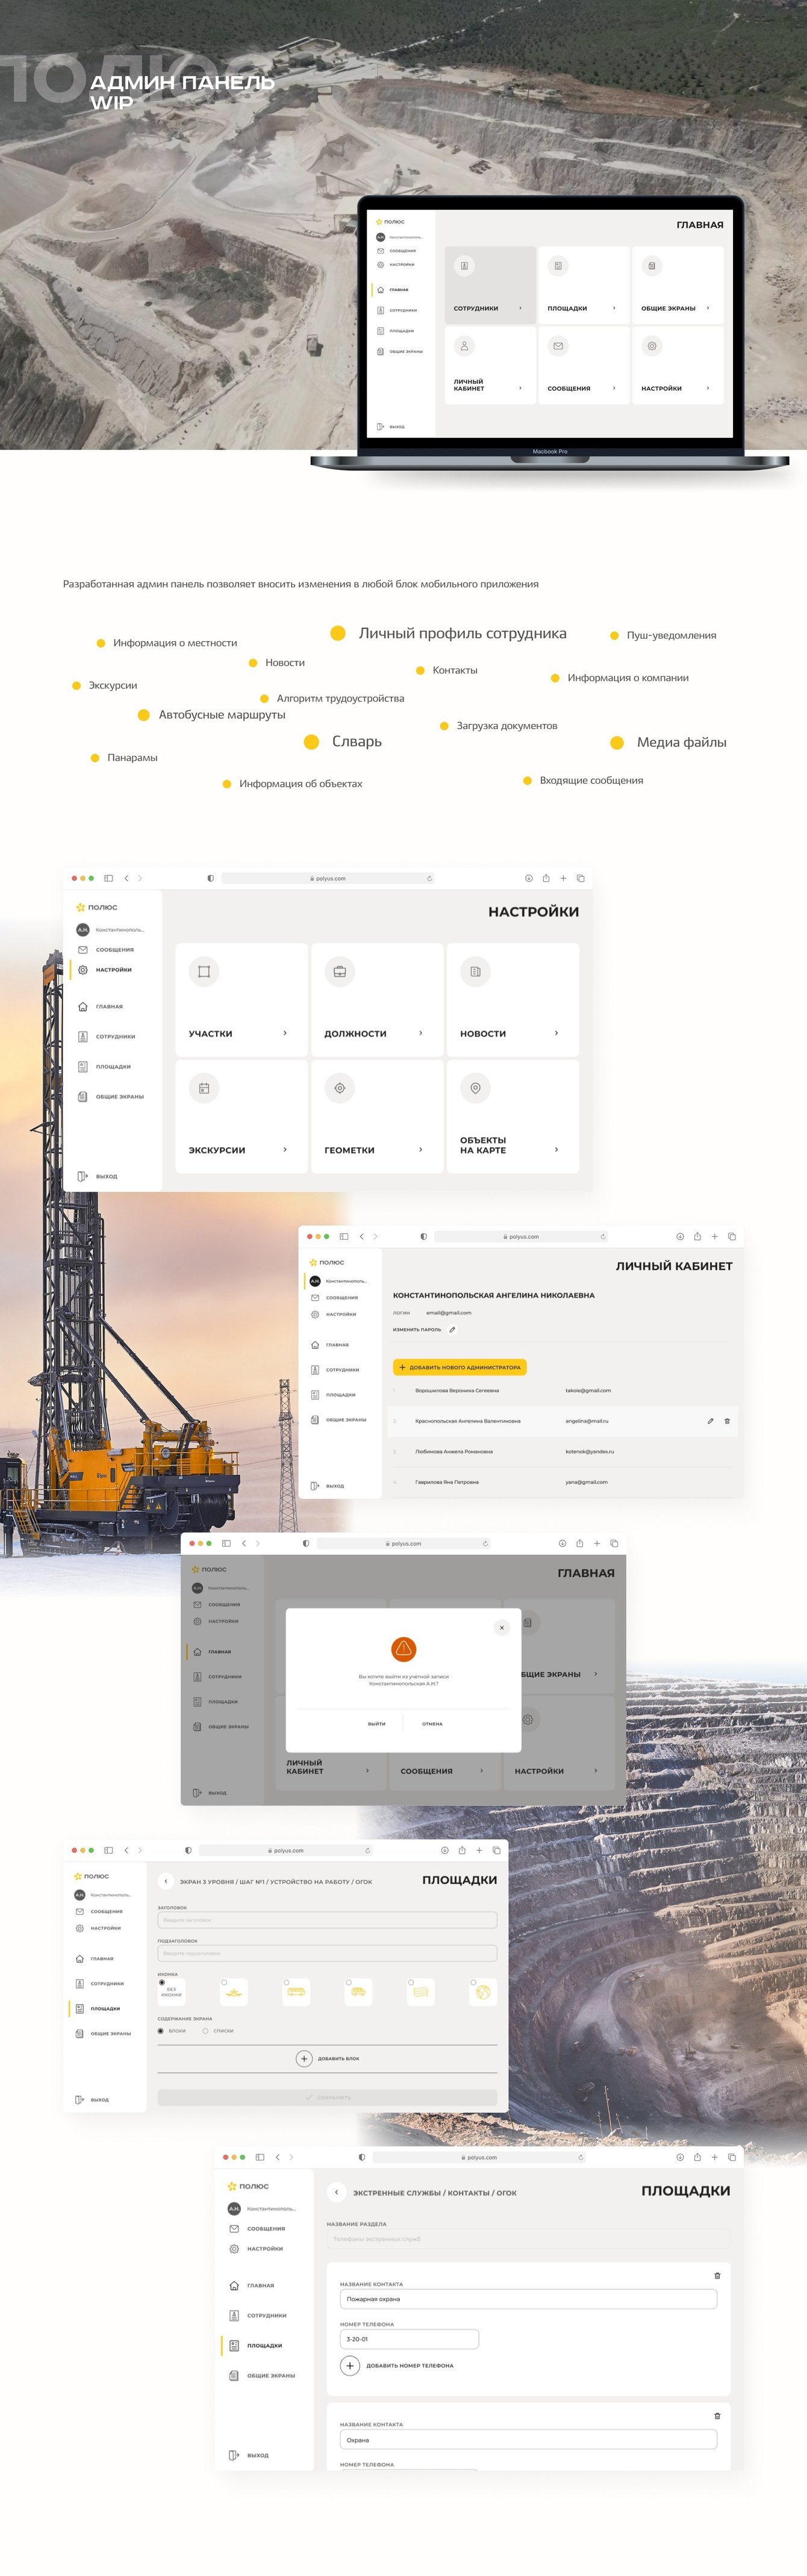Click Сообщения envelope card icon on laptop
This screenshot has width=807, height=2576.
pyautogui.click(x=558, y=346)
